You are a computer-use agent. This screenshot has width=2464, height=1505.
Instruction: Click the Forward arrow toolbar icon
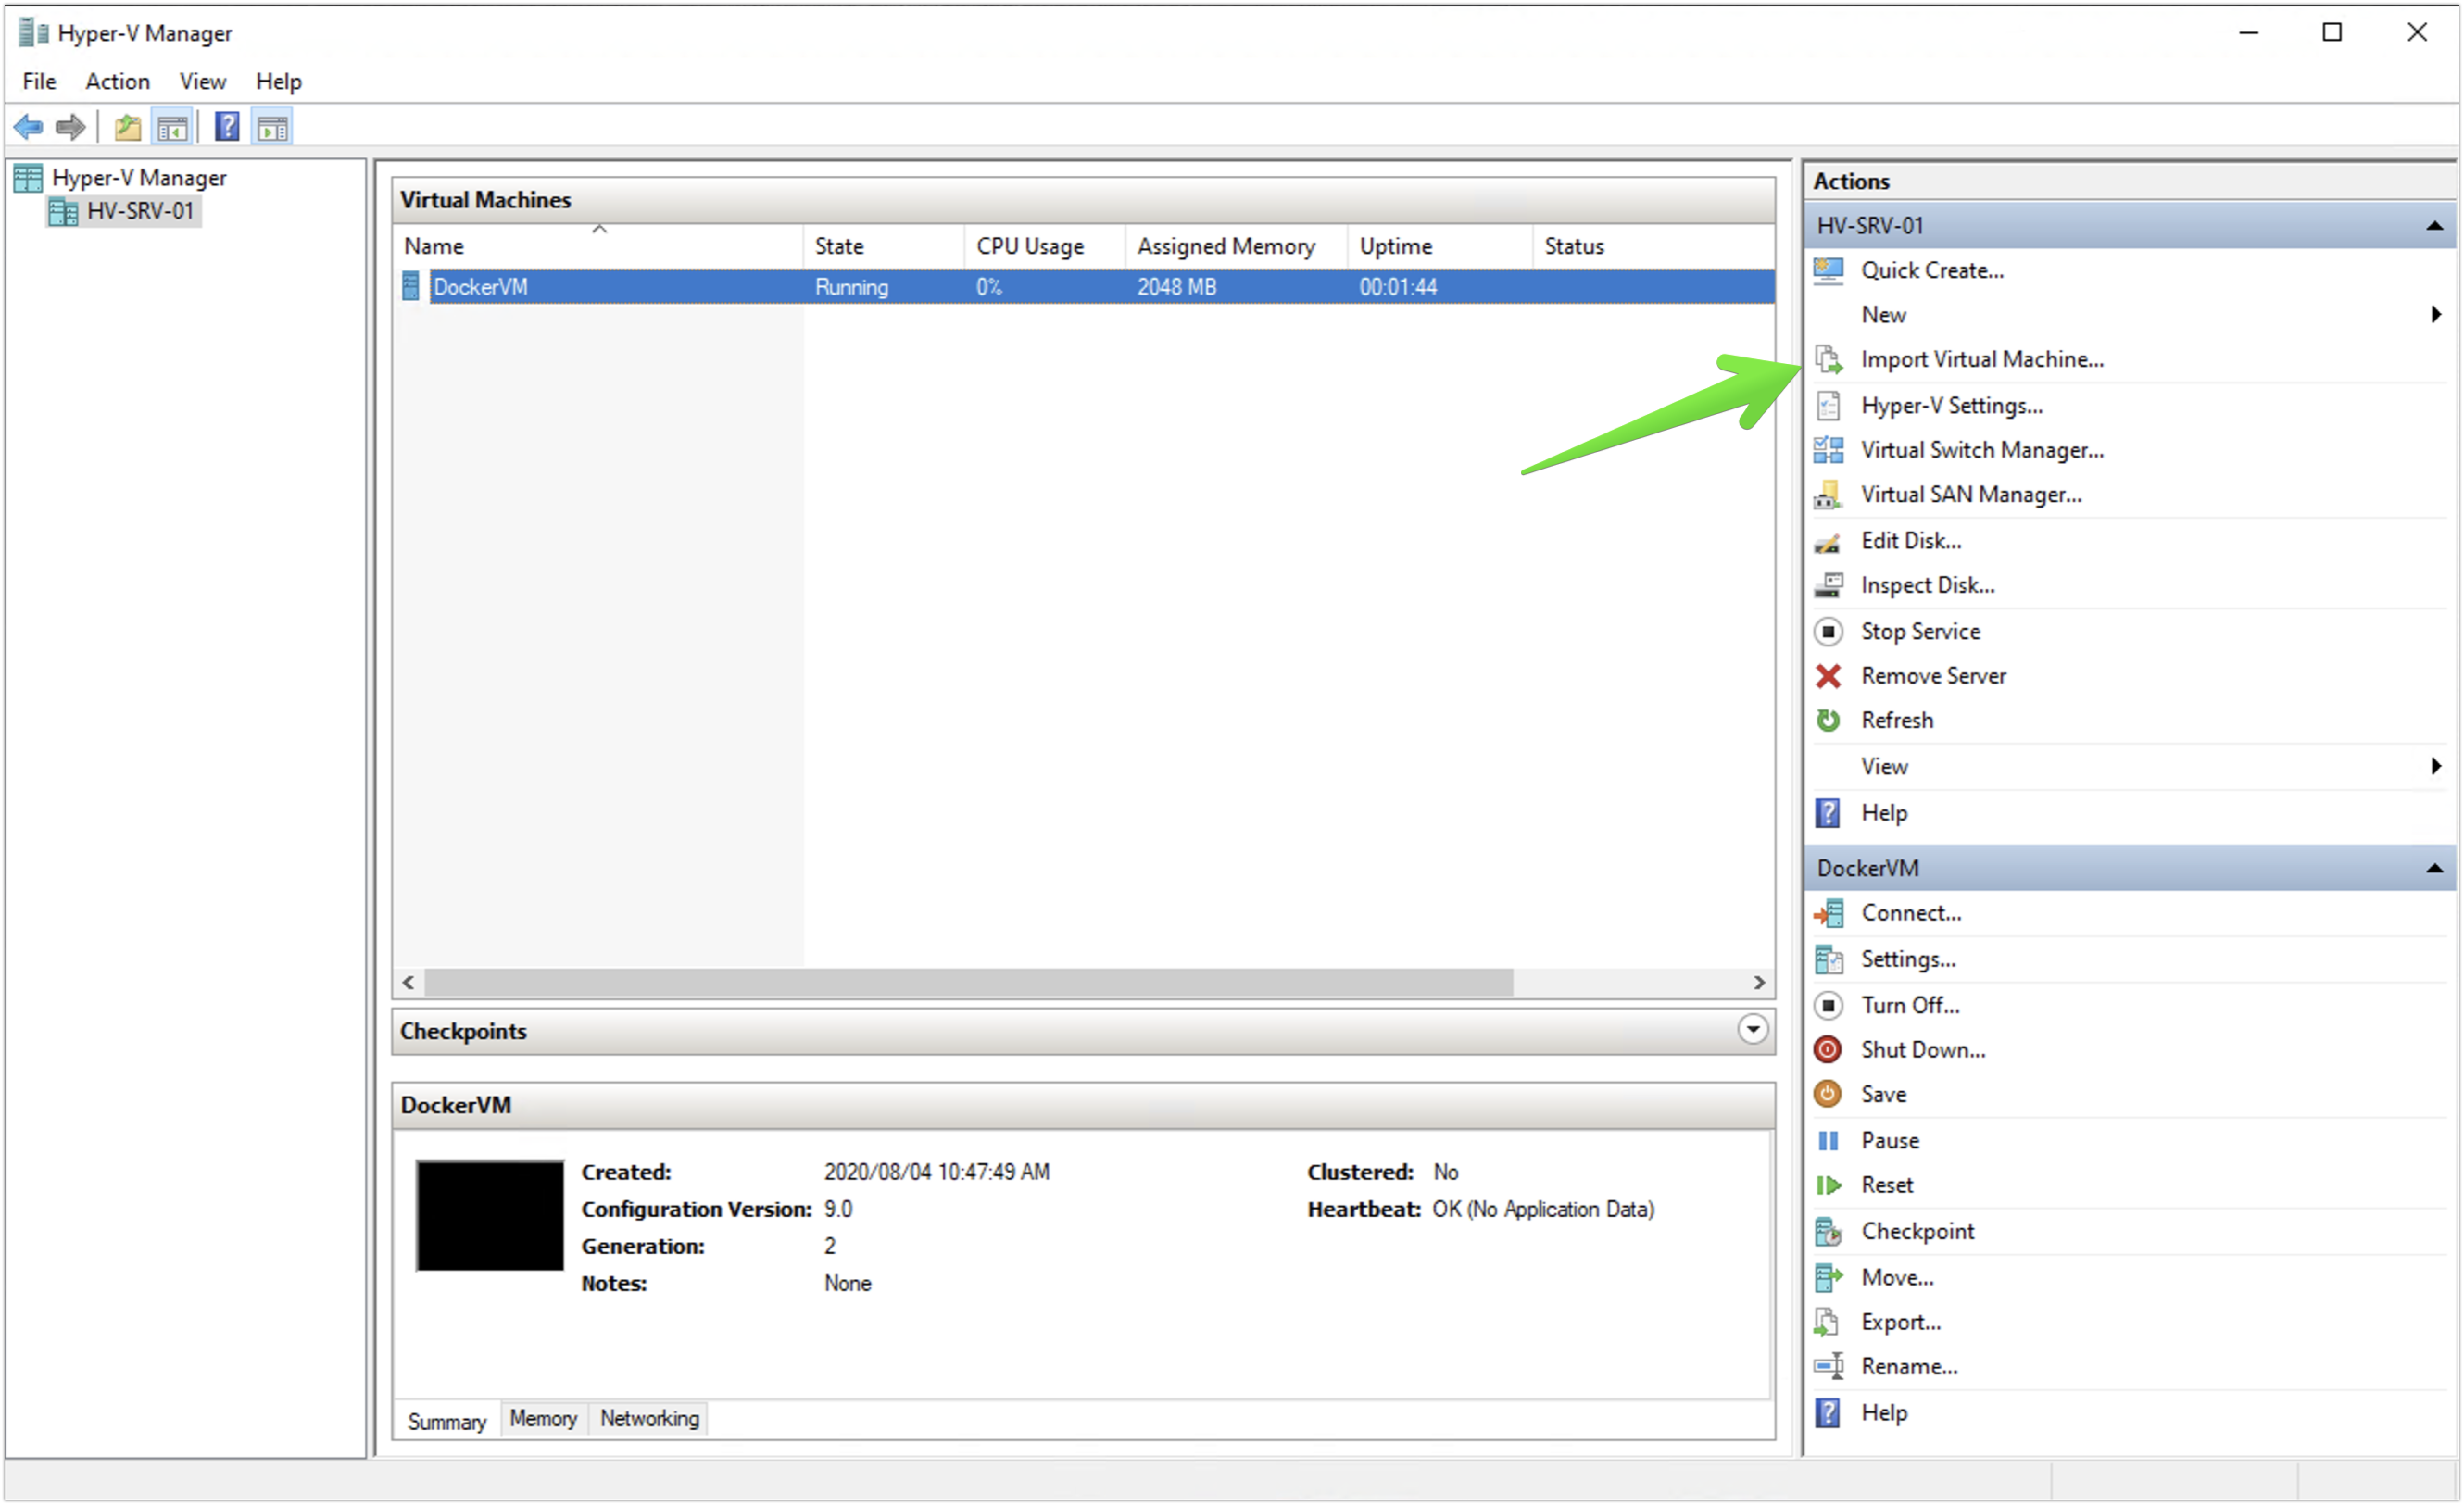[70, 127]
